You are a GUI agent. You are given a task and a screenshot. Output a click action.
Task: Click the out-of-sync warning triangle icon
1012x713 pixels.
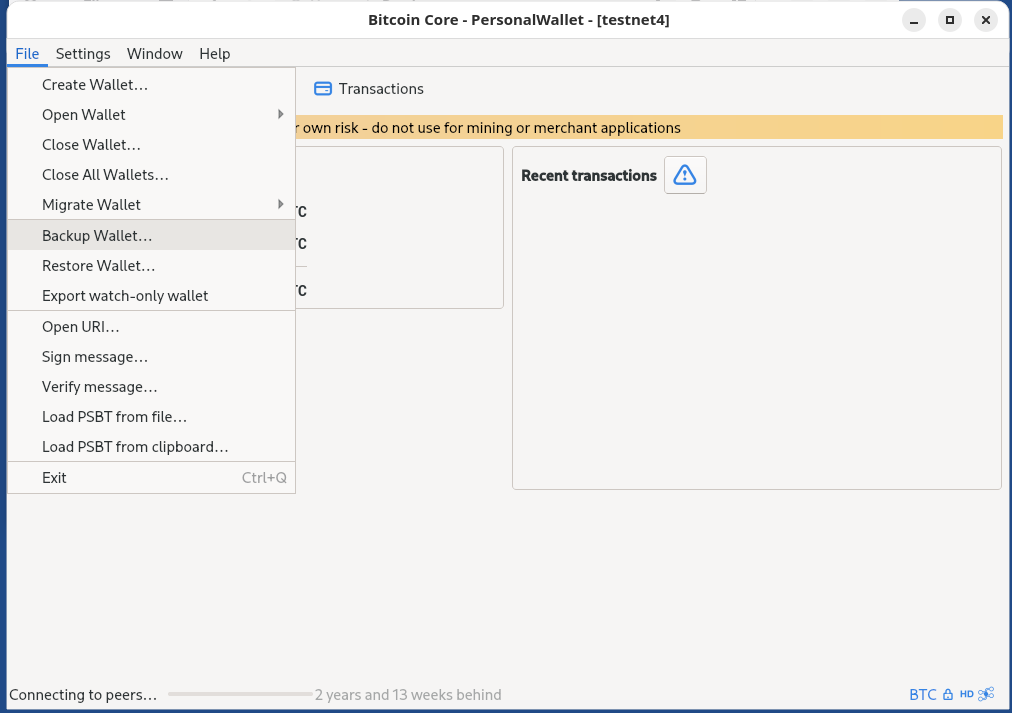click(x=685, y=175)
